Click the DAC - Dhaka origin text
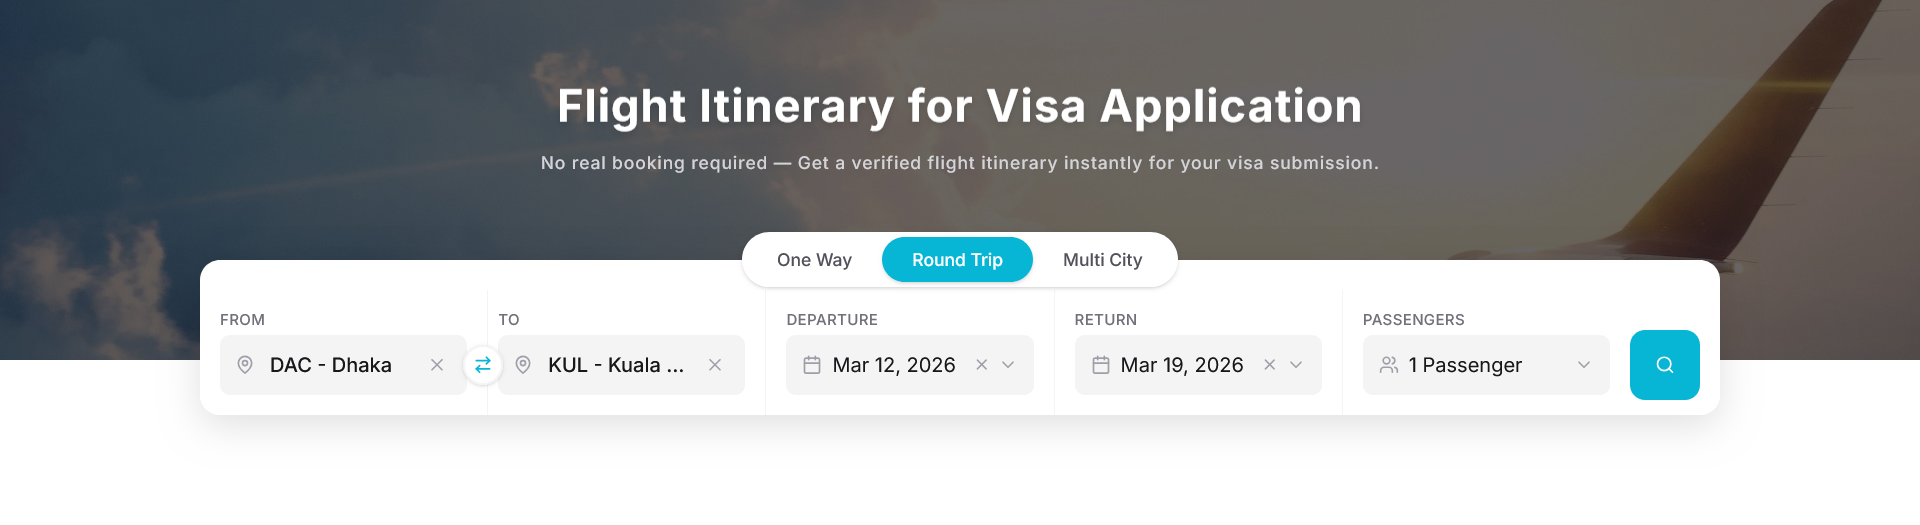 point(331,365)
